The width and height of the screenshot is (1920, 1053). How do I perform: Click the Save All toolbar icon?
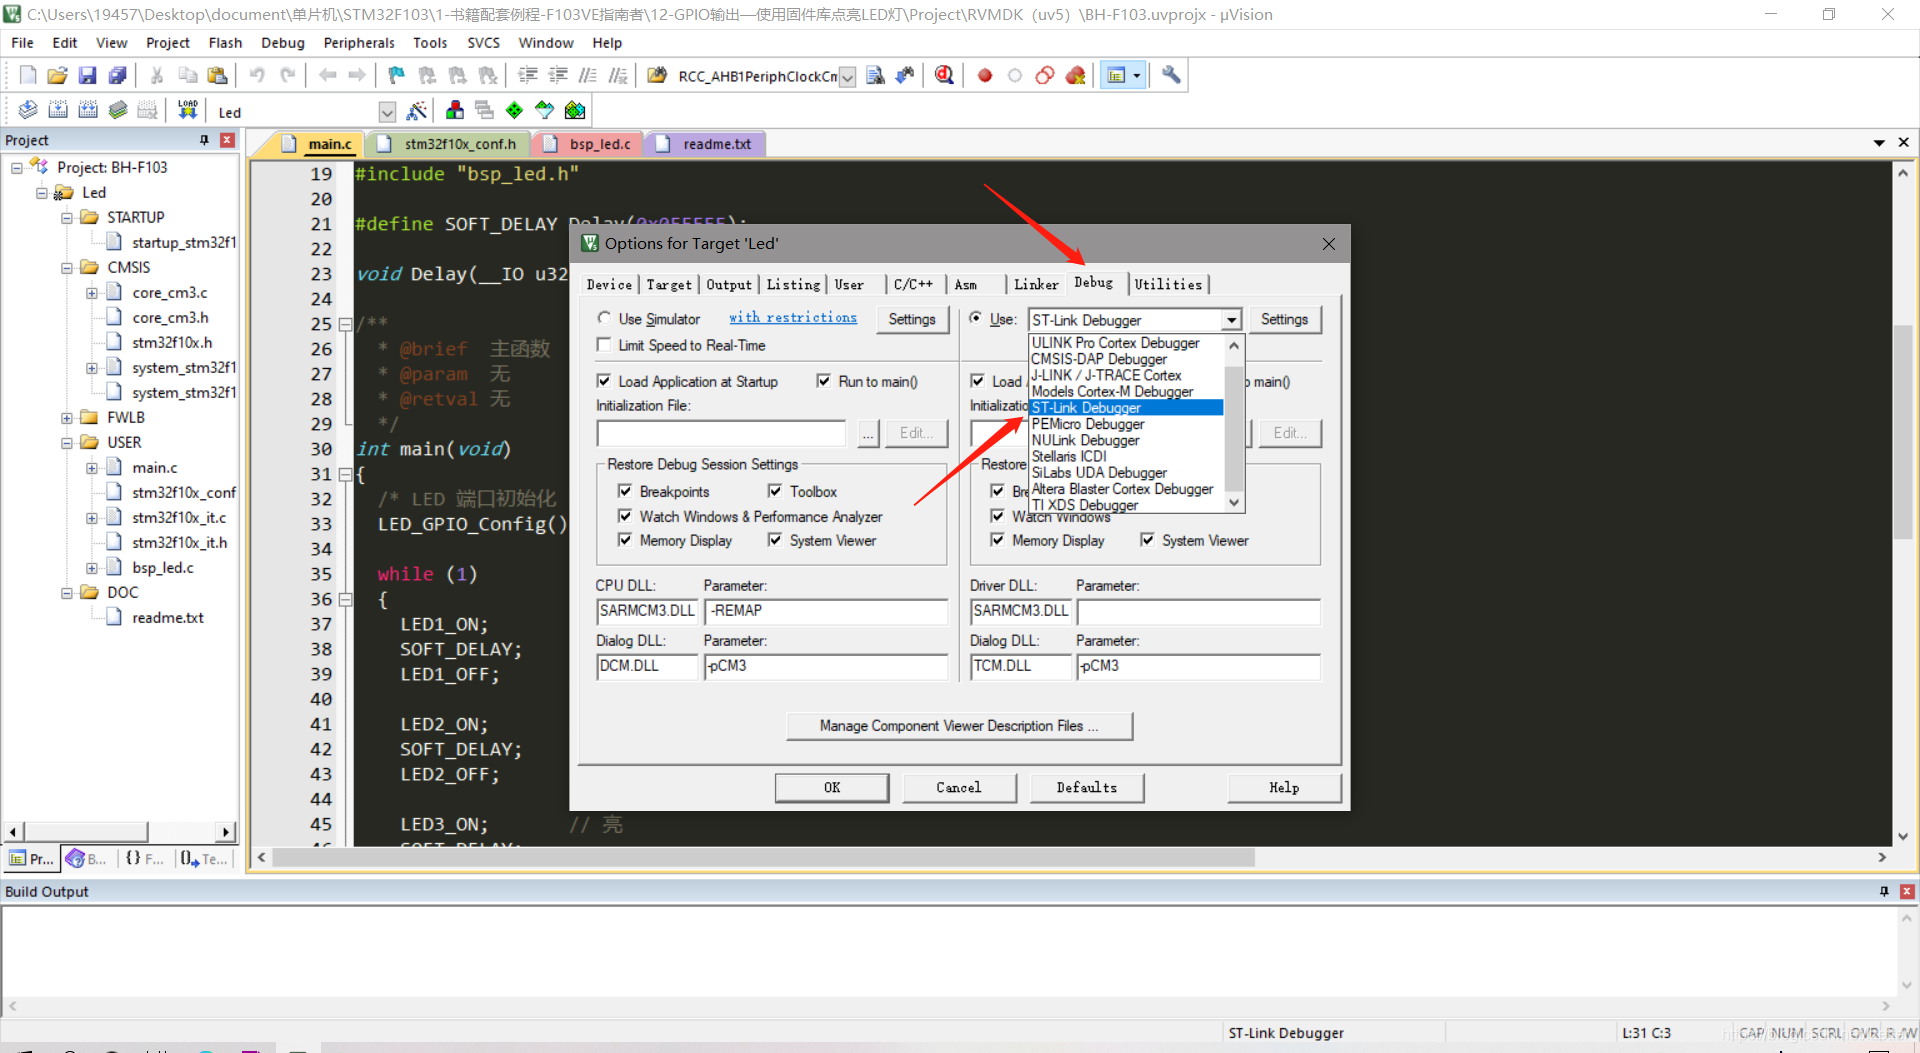pos(118,76)
